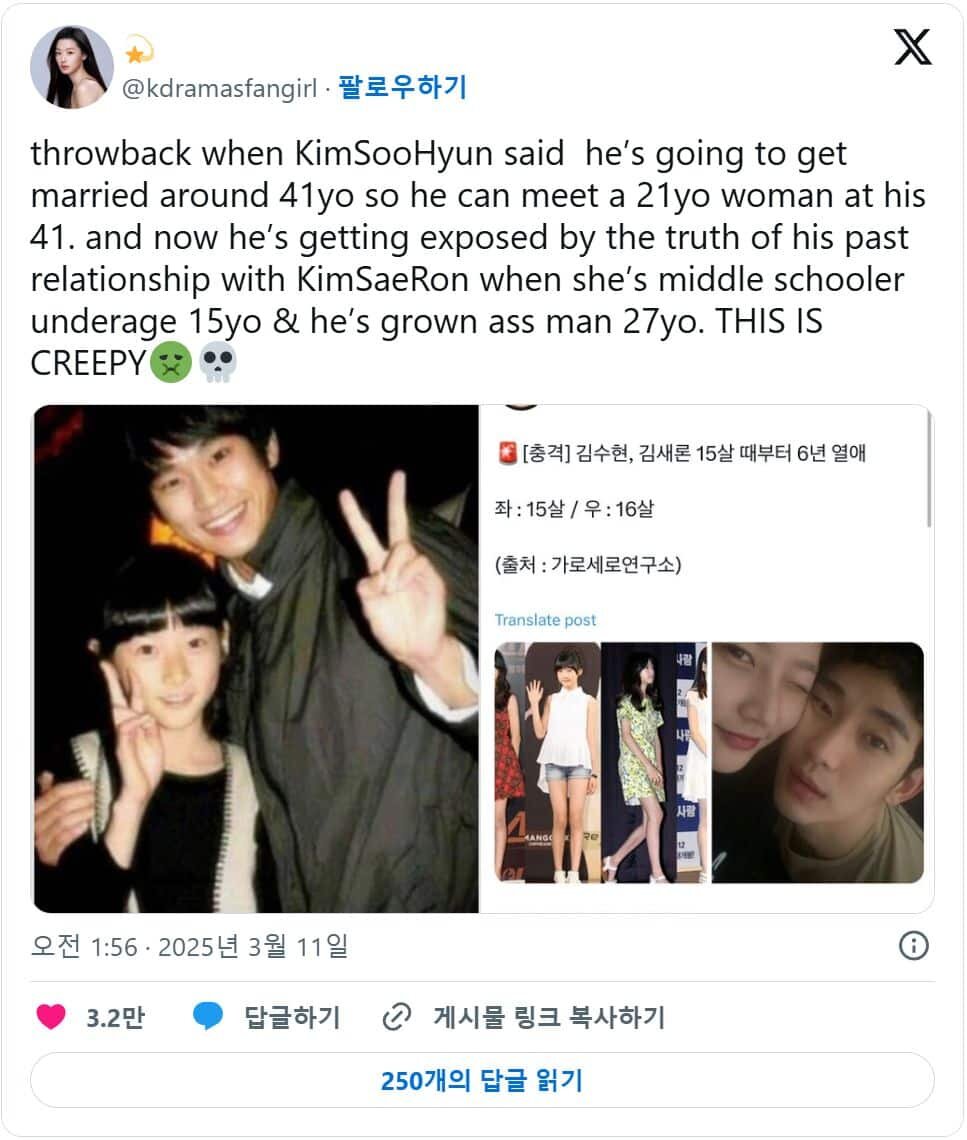
Task: Click the red siren emoji headline
Action: 507,453
